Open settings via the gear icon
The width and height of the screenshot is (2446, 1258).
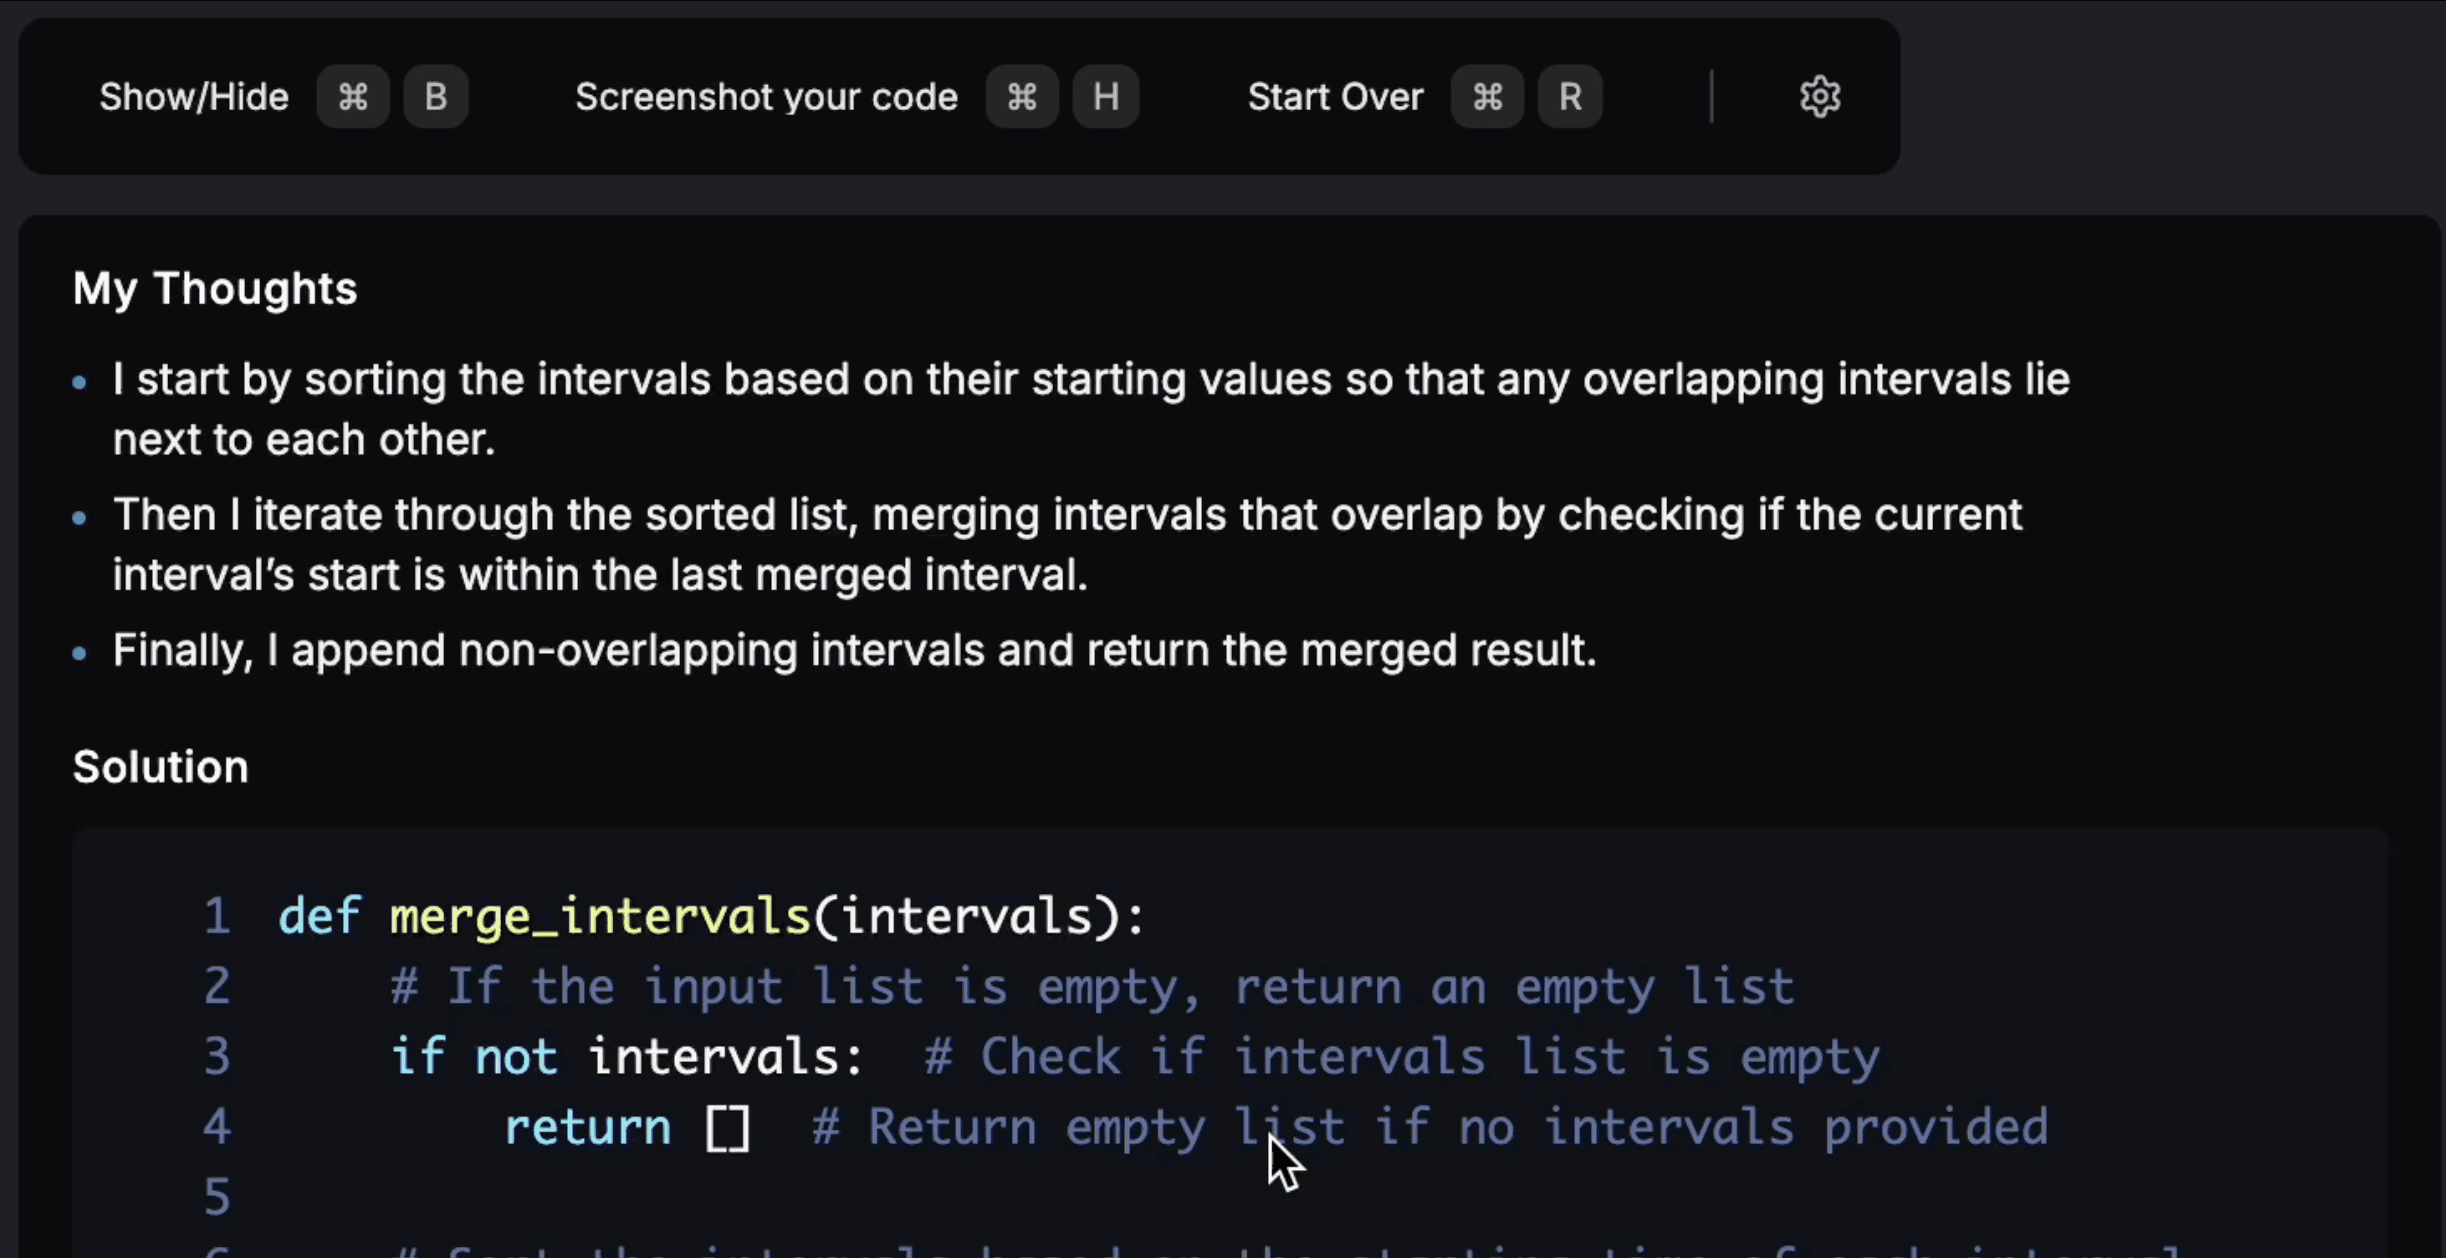click(1819, 97)
